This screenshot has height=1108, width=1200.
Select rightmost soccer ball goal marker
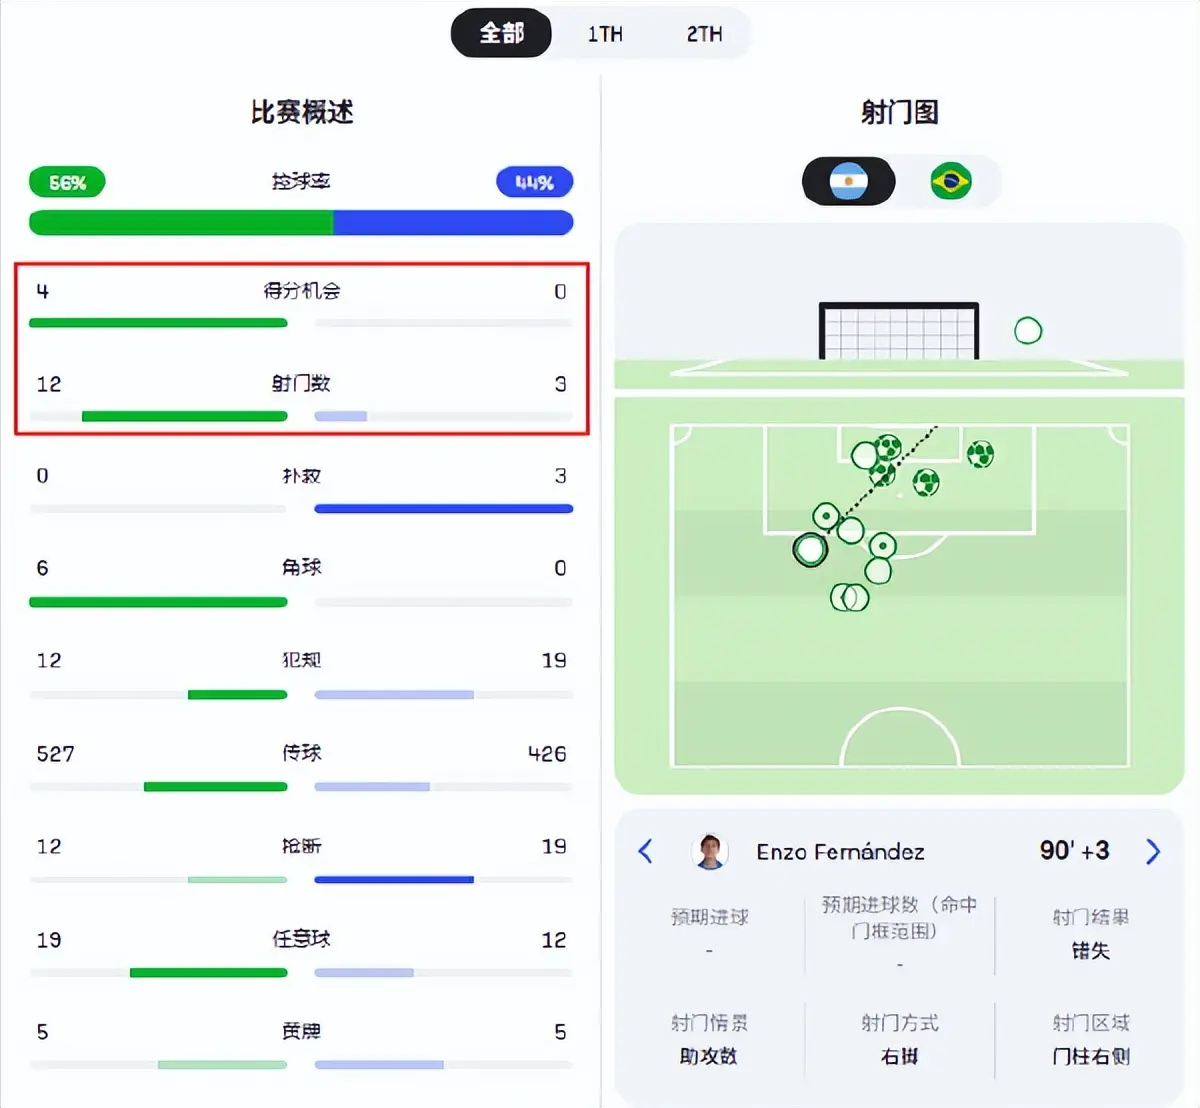click(980, 455)
